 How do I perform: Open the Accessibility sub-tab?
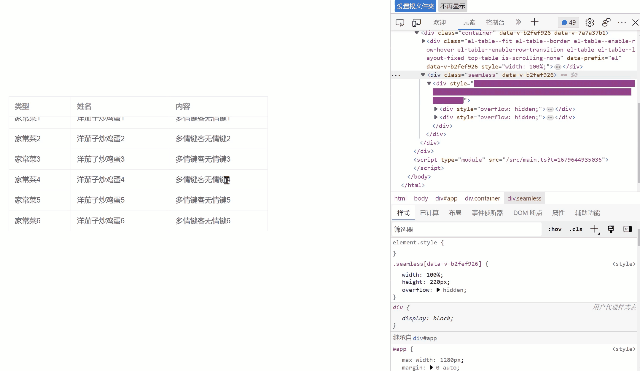587,213
